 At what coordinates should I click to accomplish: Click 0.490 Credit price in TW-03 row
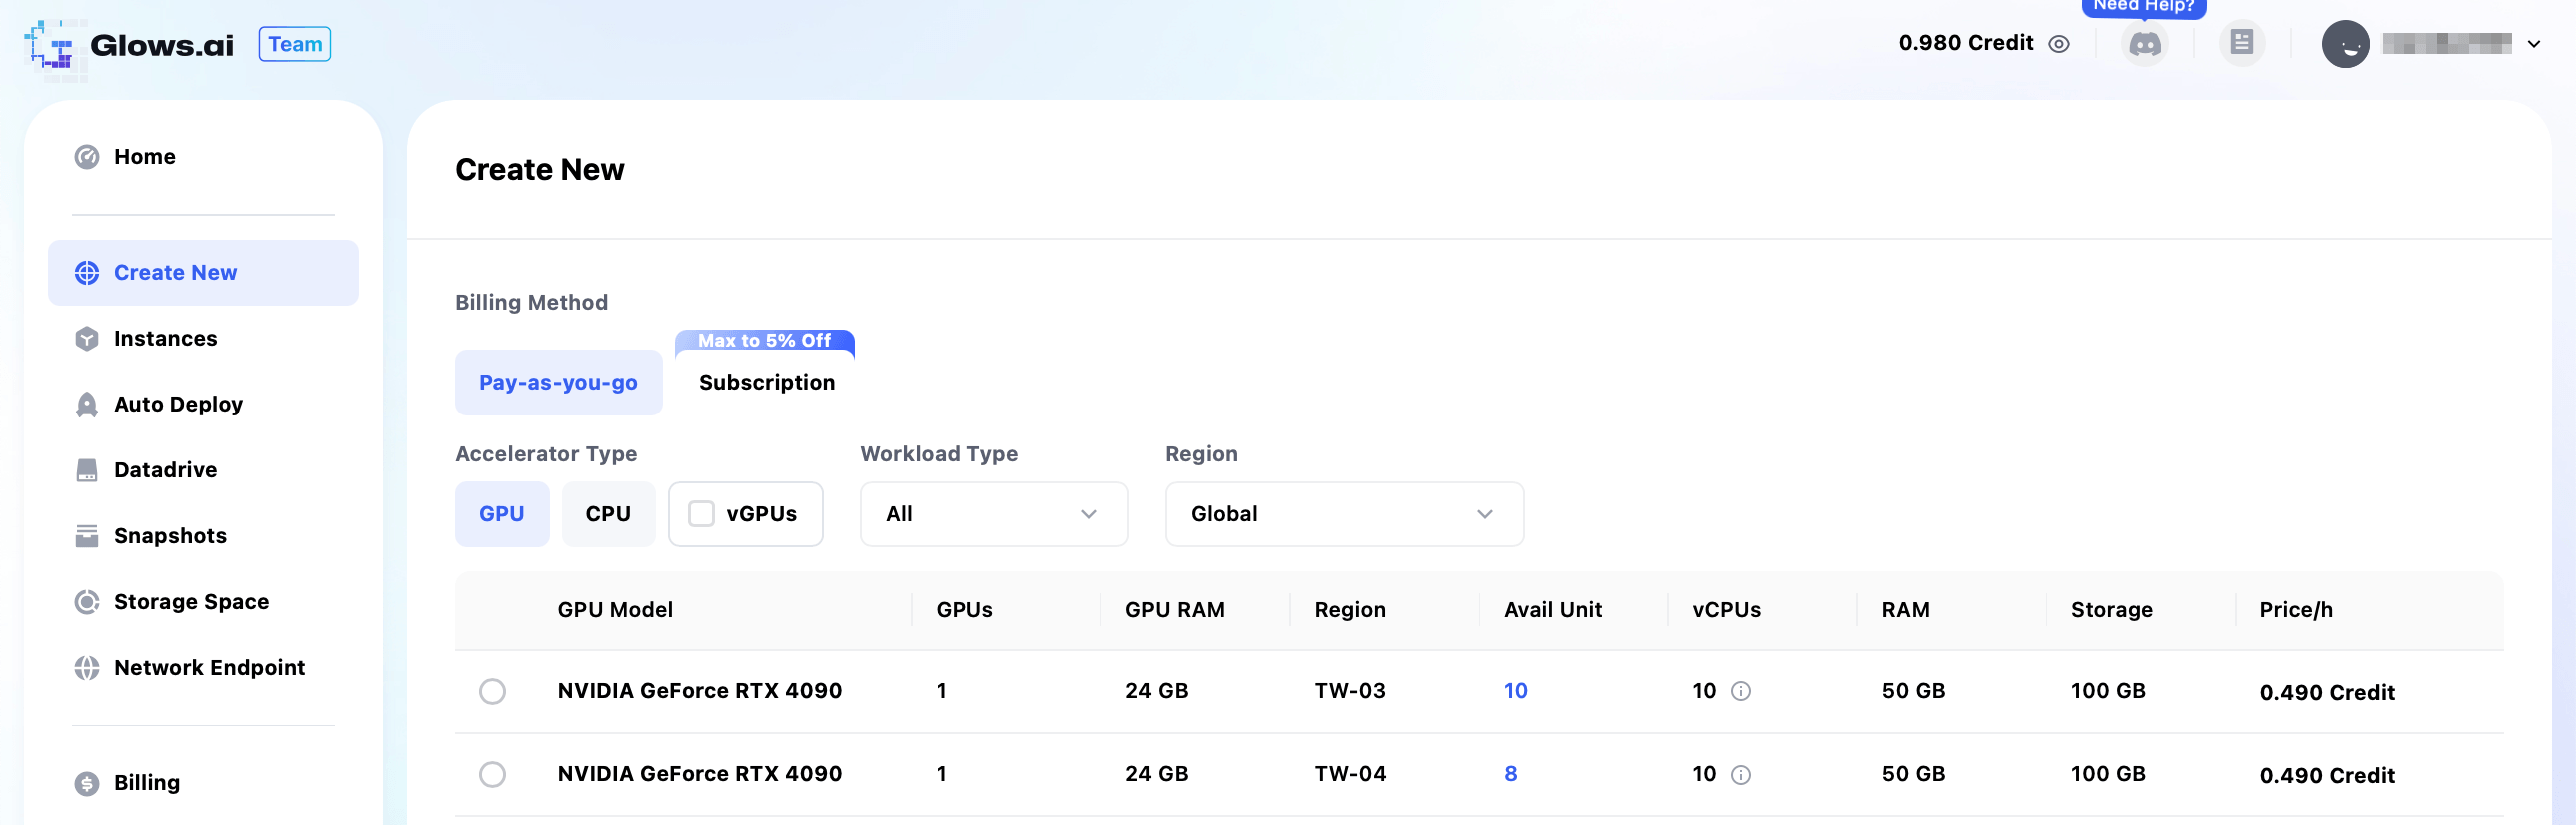click(2327, 694)
